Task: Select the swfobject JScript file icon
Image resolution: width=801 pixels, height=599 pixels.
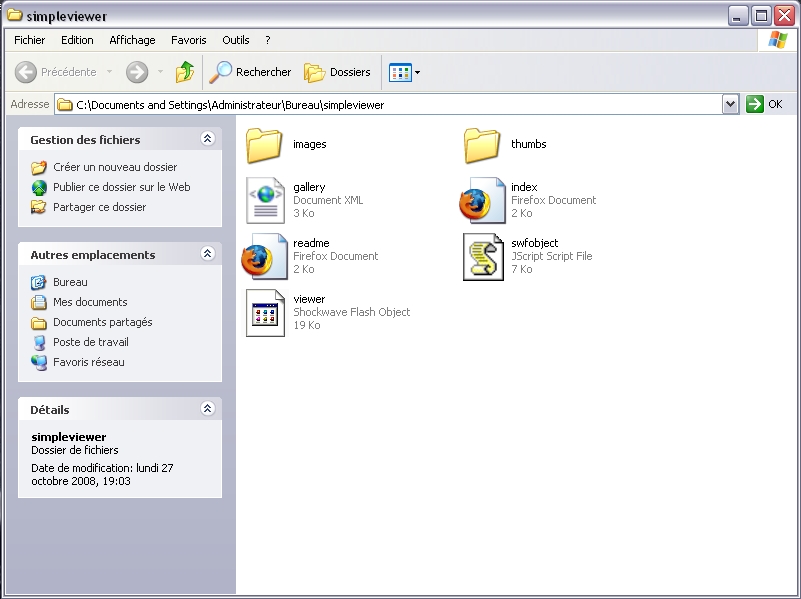Action: [x=482, y=257]
